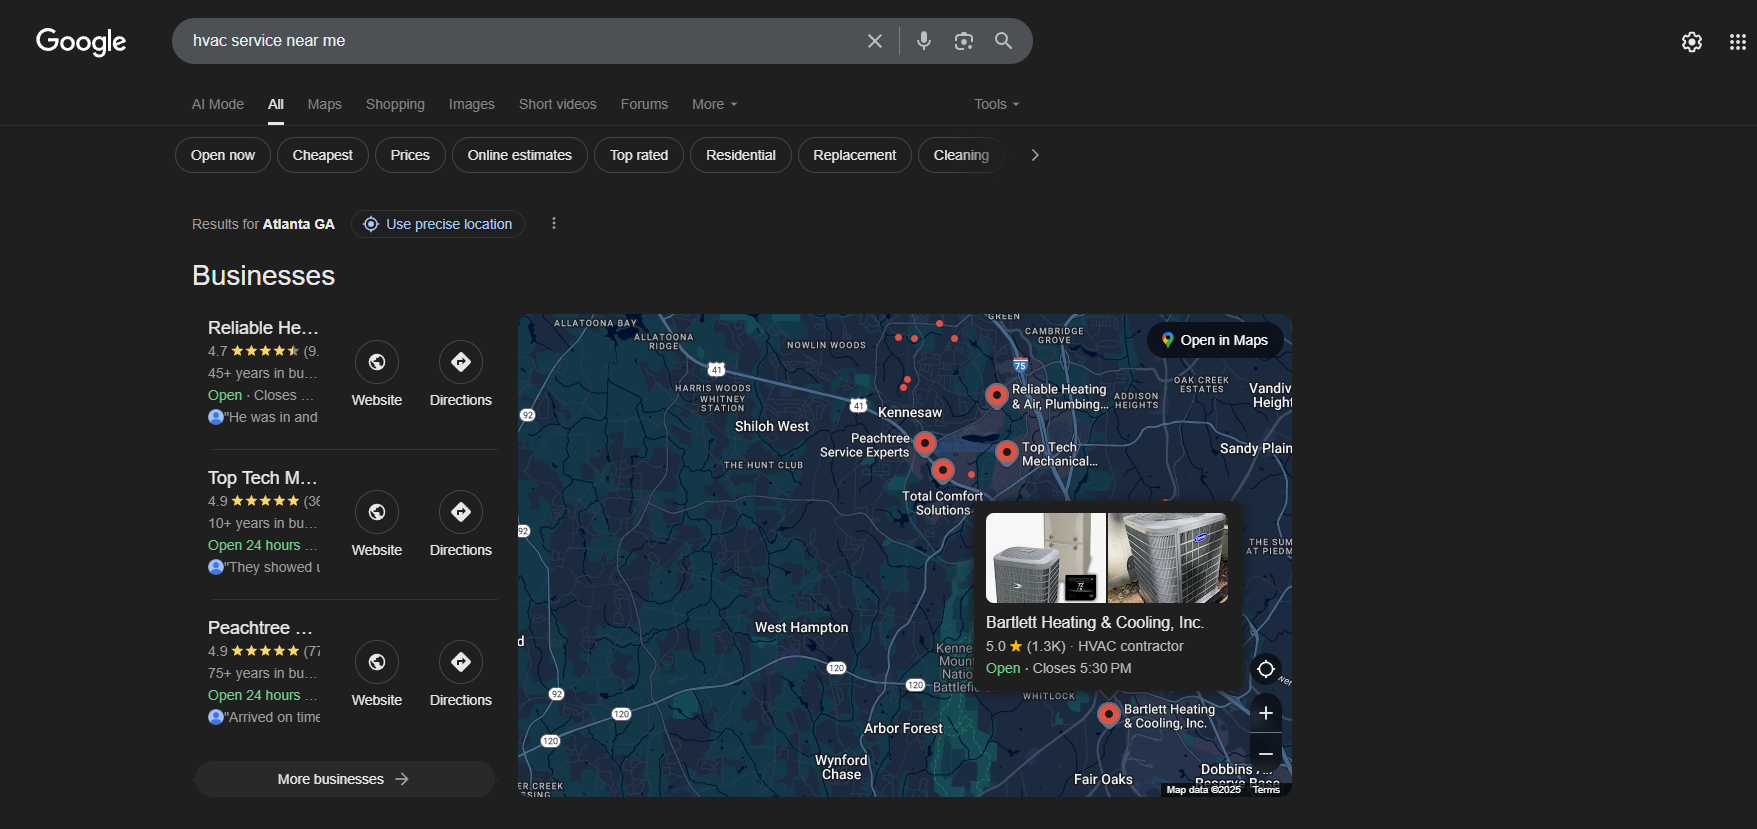This screenshot has width=1757, height=829.
Task: Get directions to Peachtree Service Experts
Action: pos(461,662)
